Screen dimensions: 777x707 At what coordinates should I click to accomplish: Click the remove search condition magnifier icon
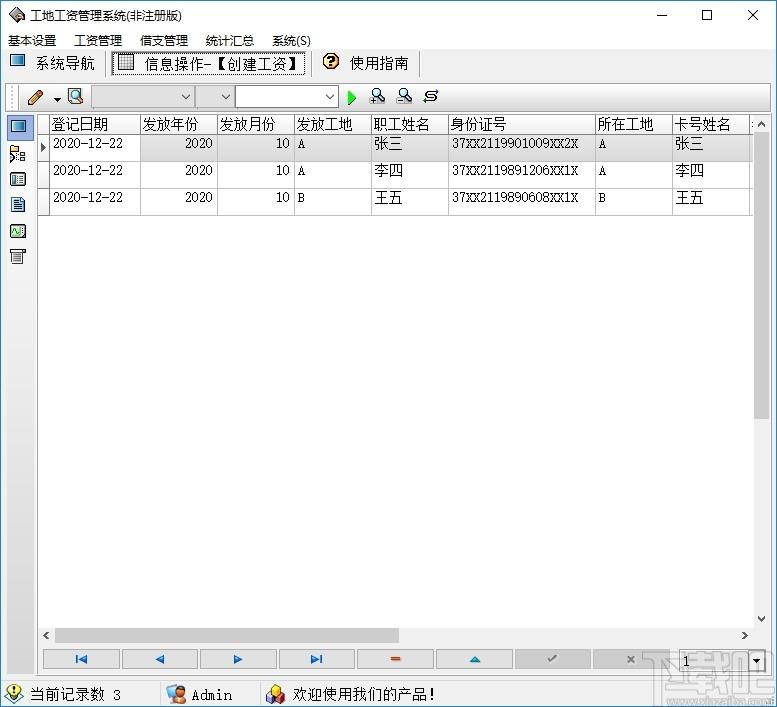[x=404, y=96]
